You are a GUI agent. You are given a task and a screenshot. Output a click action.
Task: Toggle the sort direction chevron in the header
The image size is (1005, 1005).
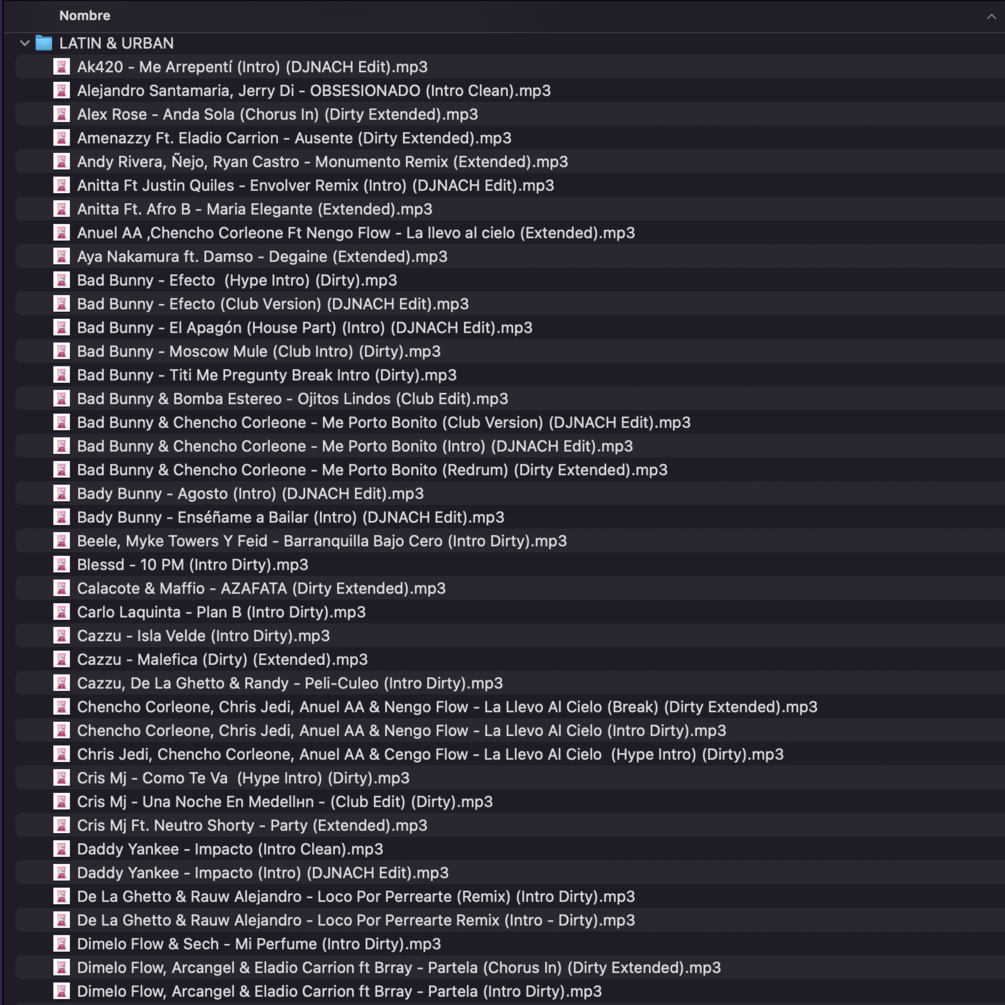[x=992, y=16]
